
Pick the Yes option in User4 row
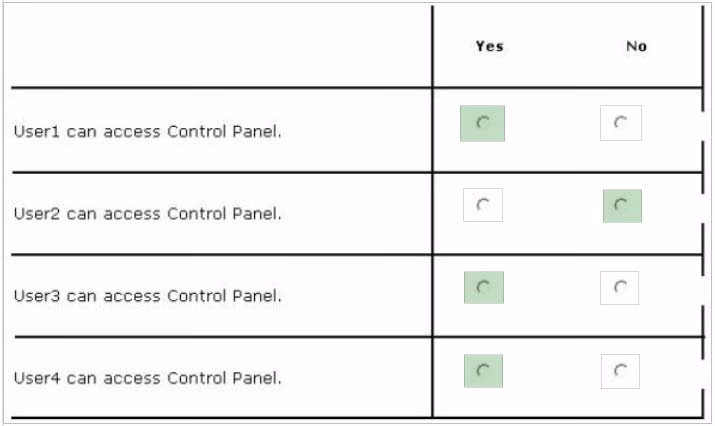pos(483,371)
